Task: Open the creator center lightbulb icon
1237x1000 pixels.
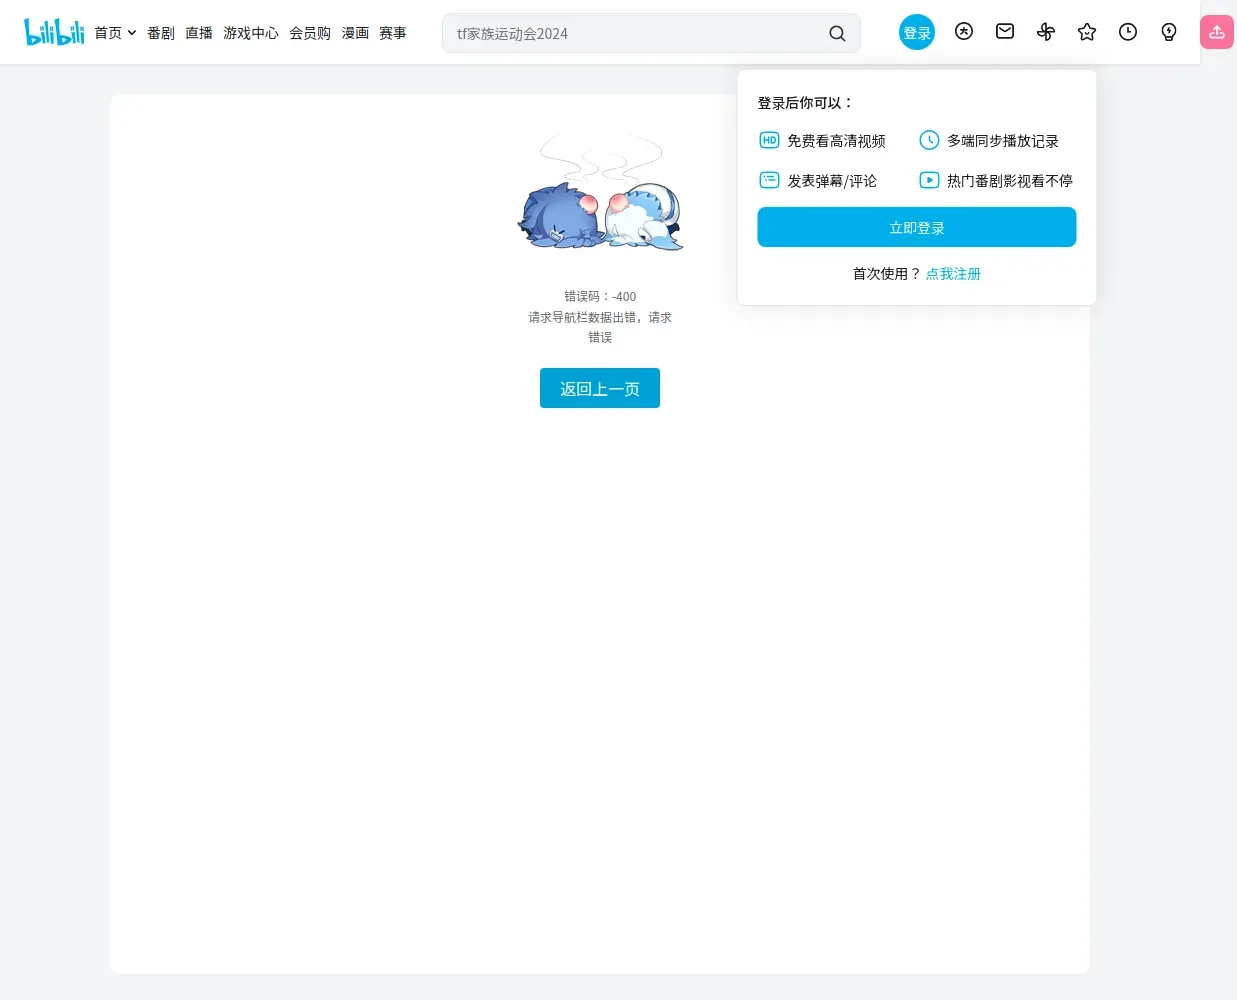Action: pos(1169,32)
